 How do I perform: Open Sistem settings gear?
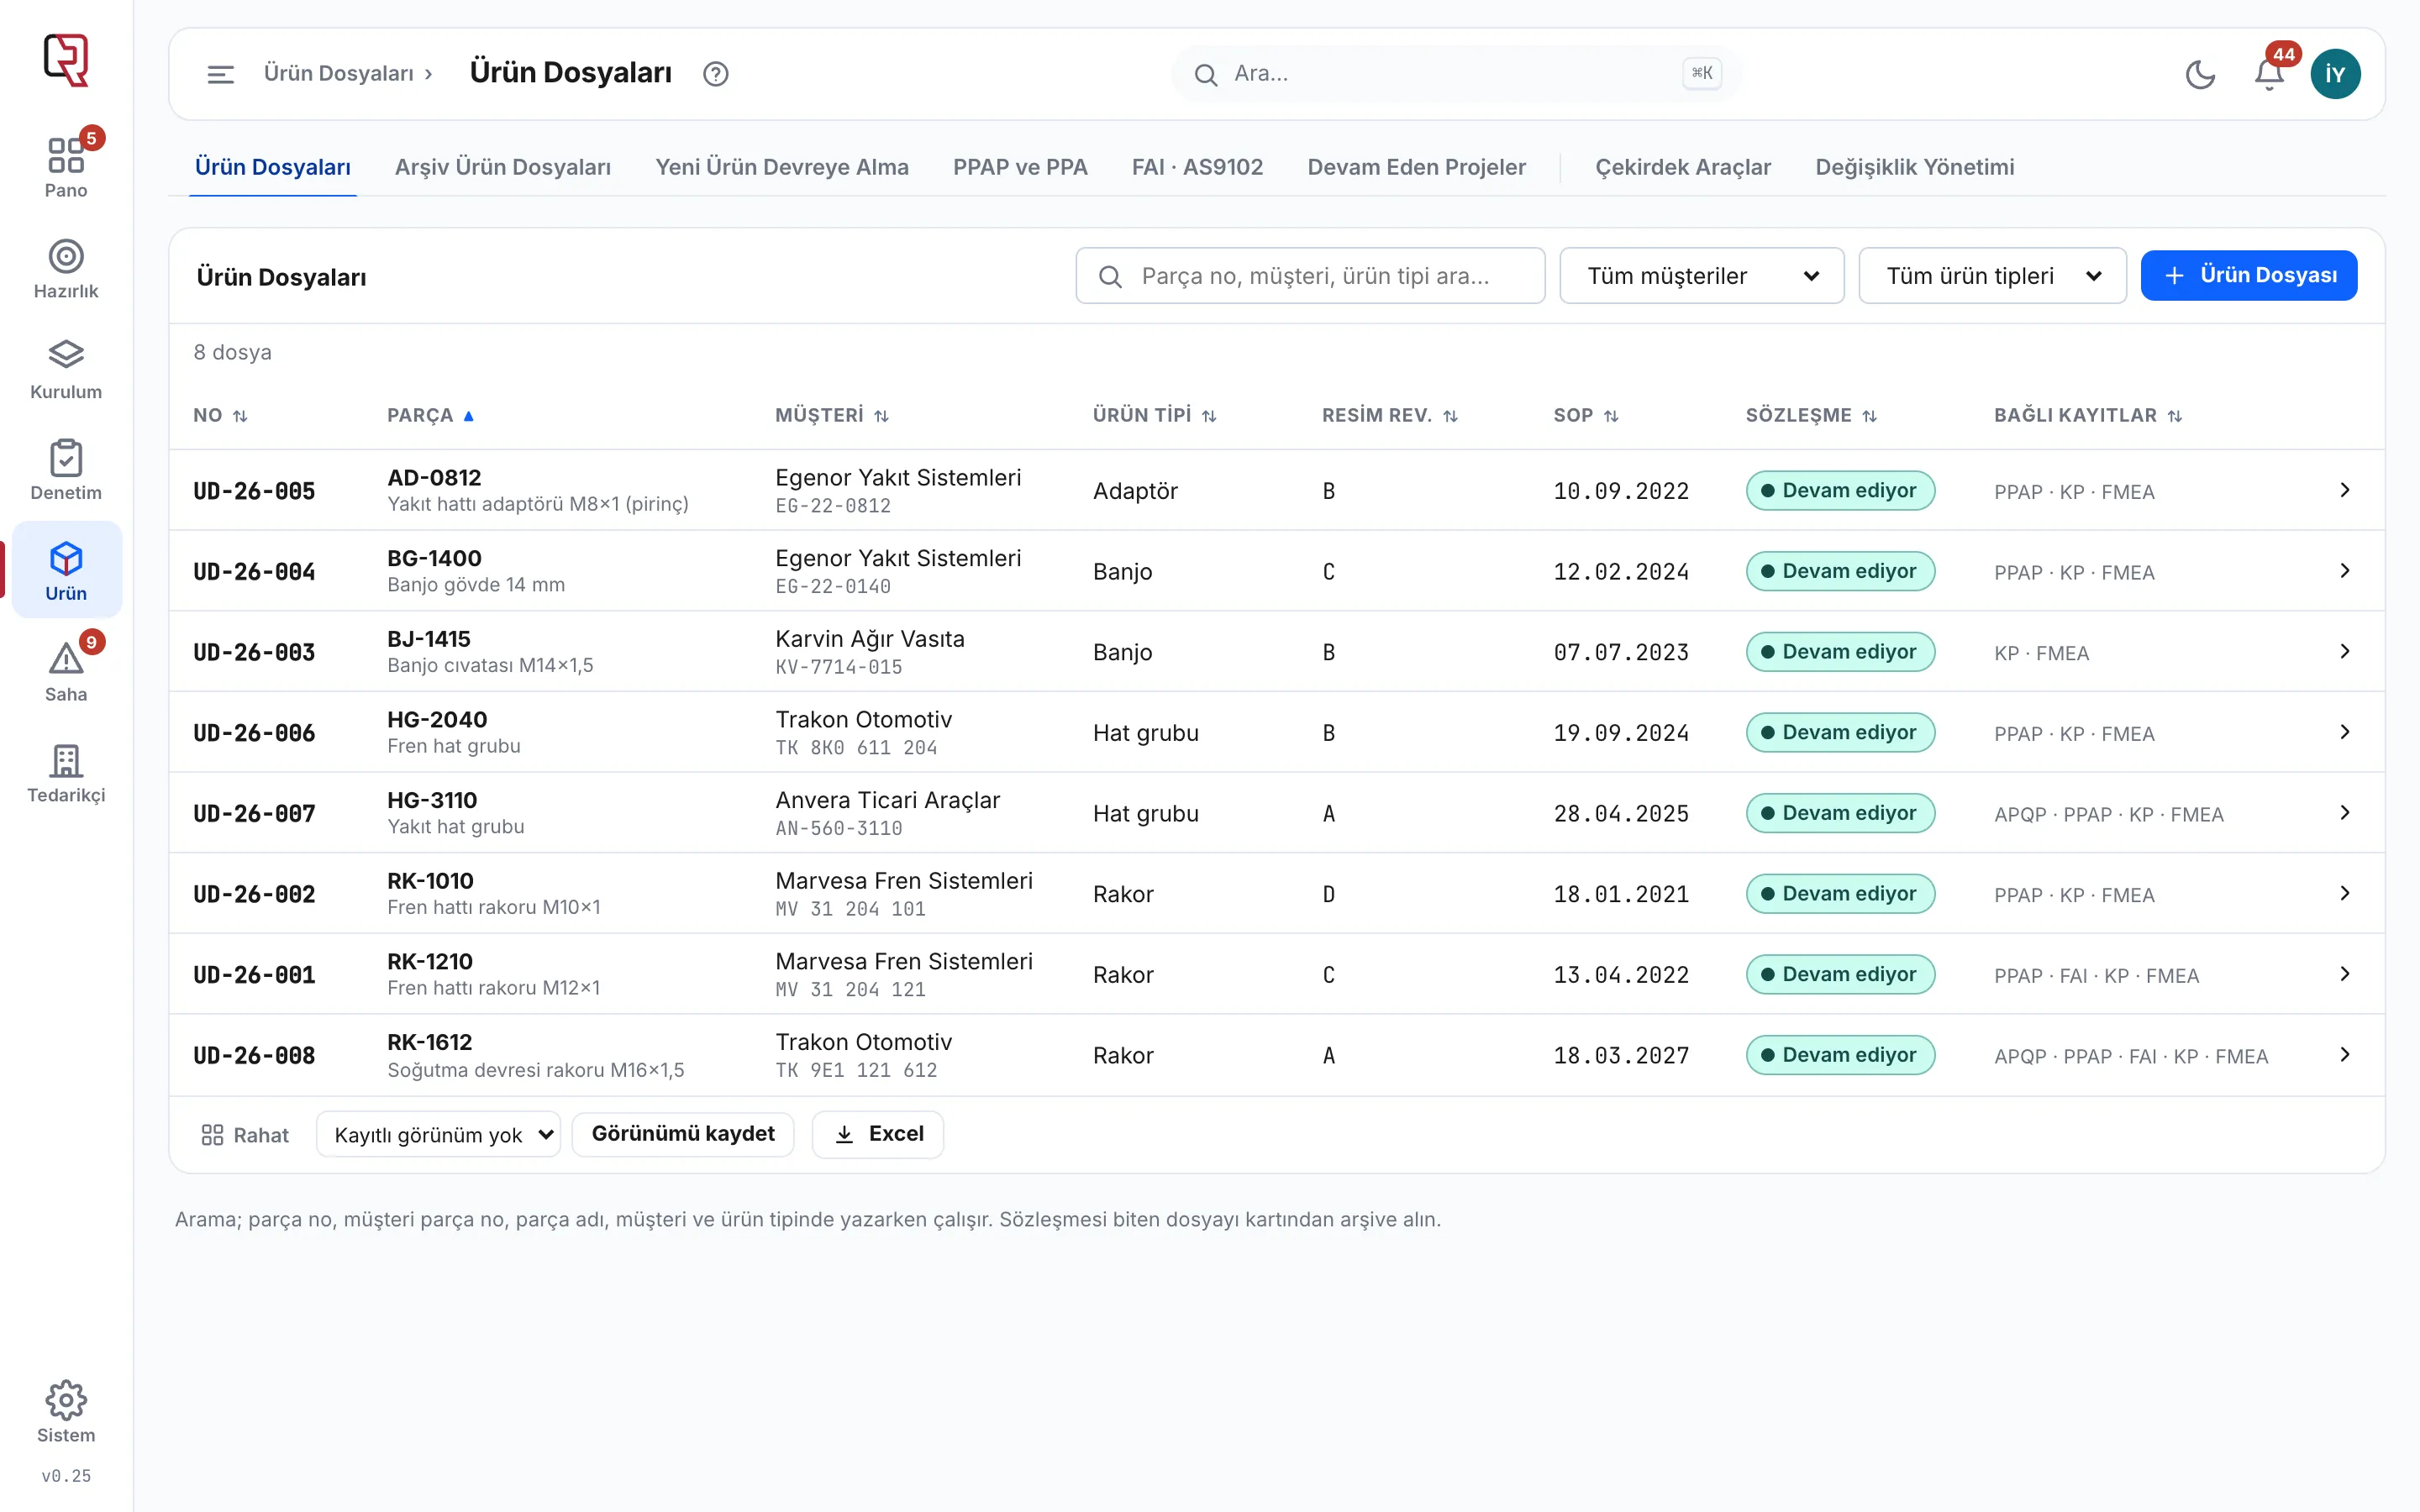(x=66, y=1412)
